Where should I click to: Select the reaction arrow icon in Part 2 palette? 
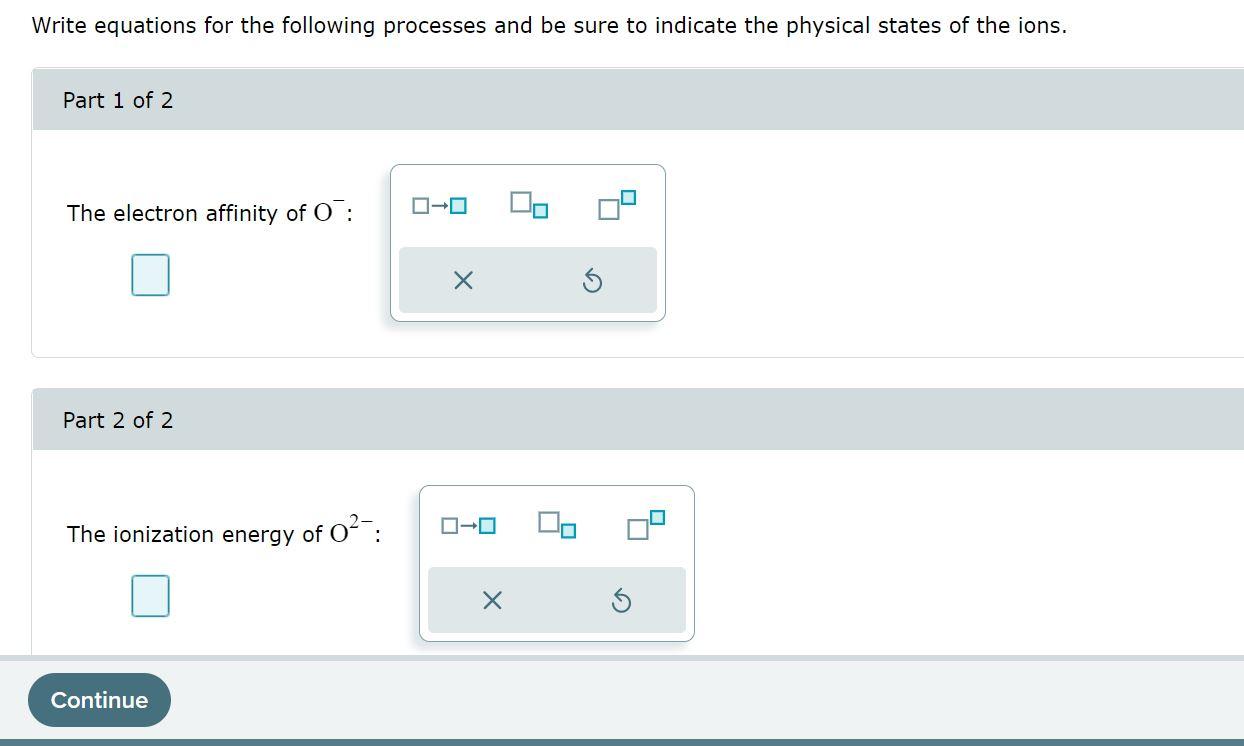coord(466,526)
